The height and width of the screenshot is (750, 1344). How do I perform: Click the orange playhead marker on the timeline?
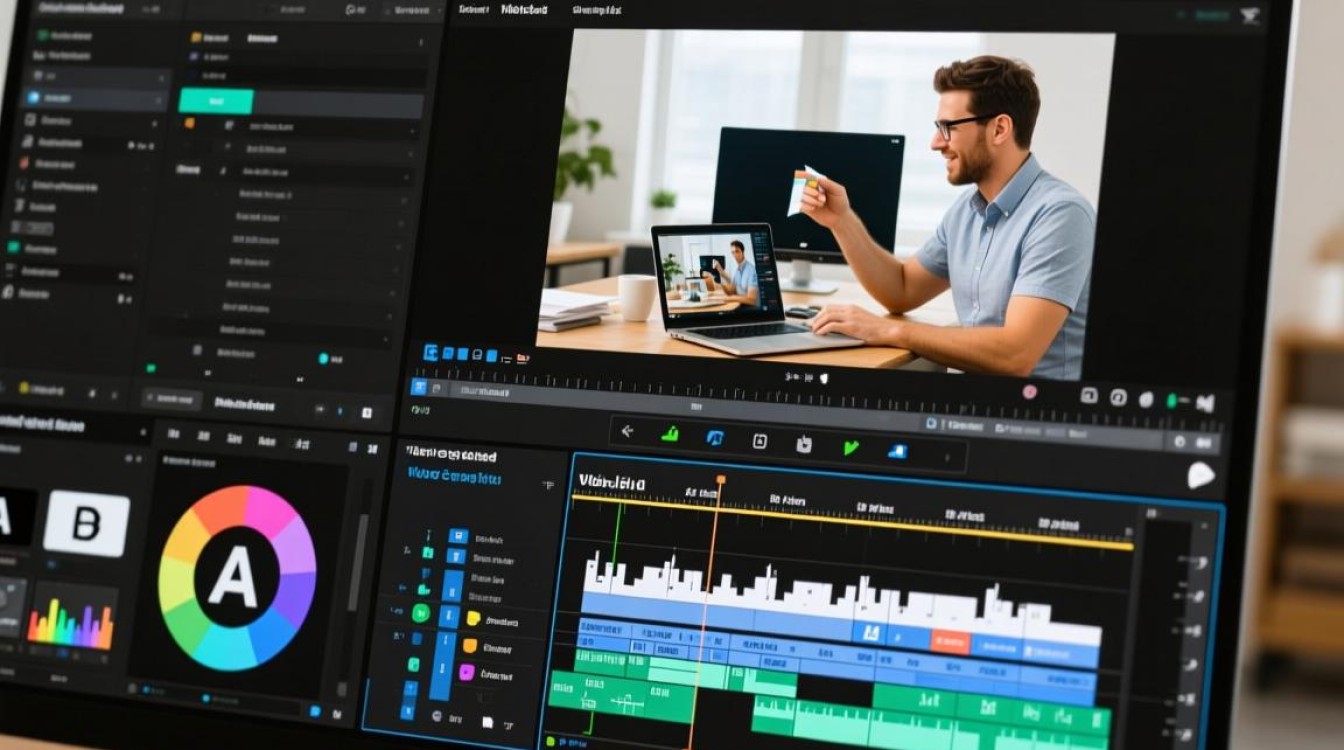click(720, 481)
